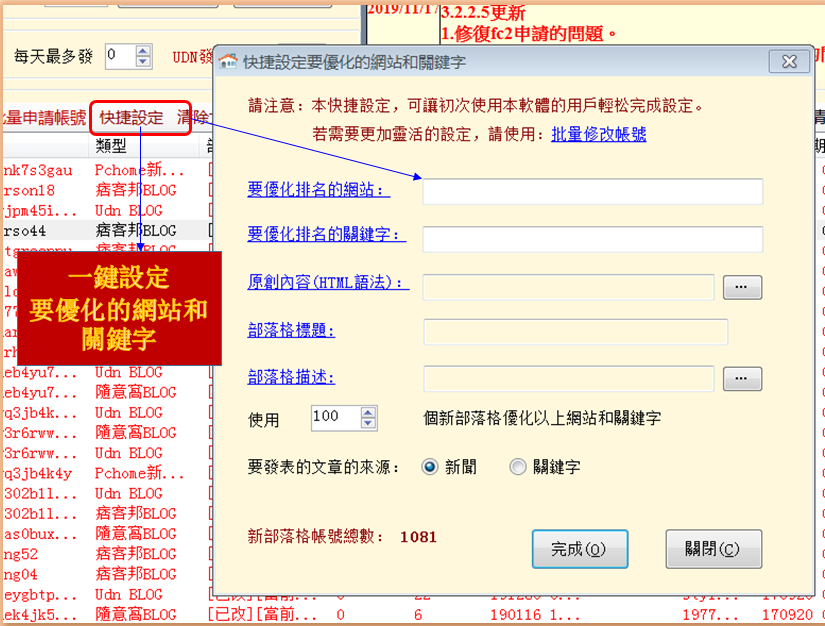Click the 類型 column header

111,146
